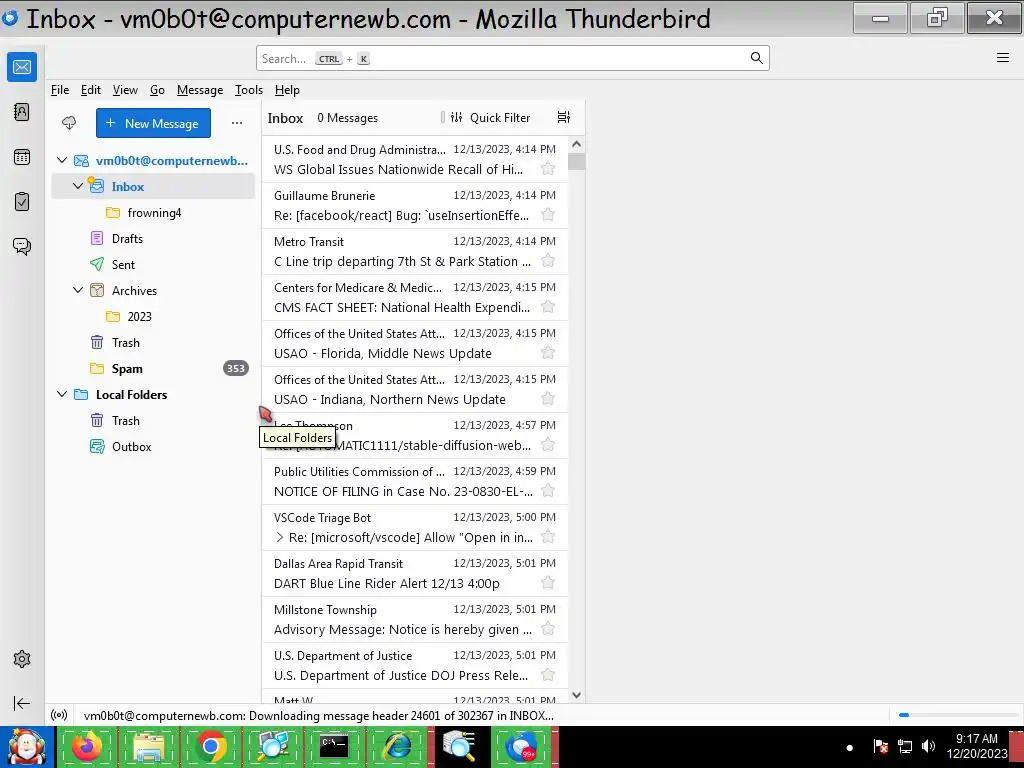Click the network tray icon
The width and height of the screenshot is (1024, 768).
click(x=904, y=746)
